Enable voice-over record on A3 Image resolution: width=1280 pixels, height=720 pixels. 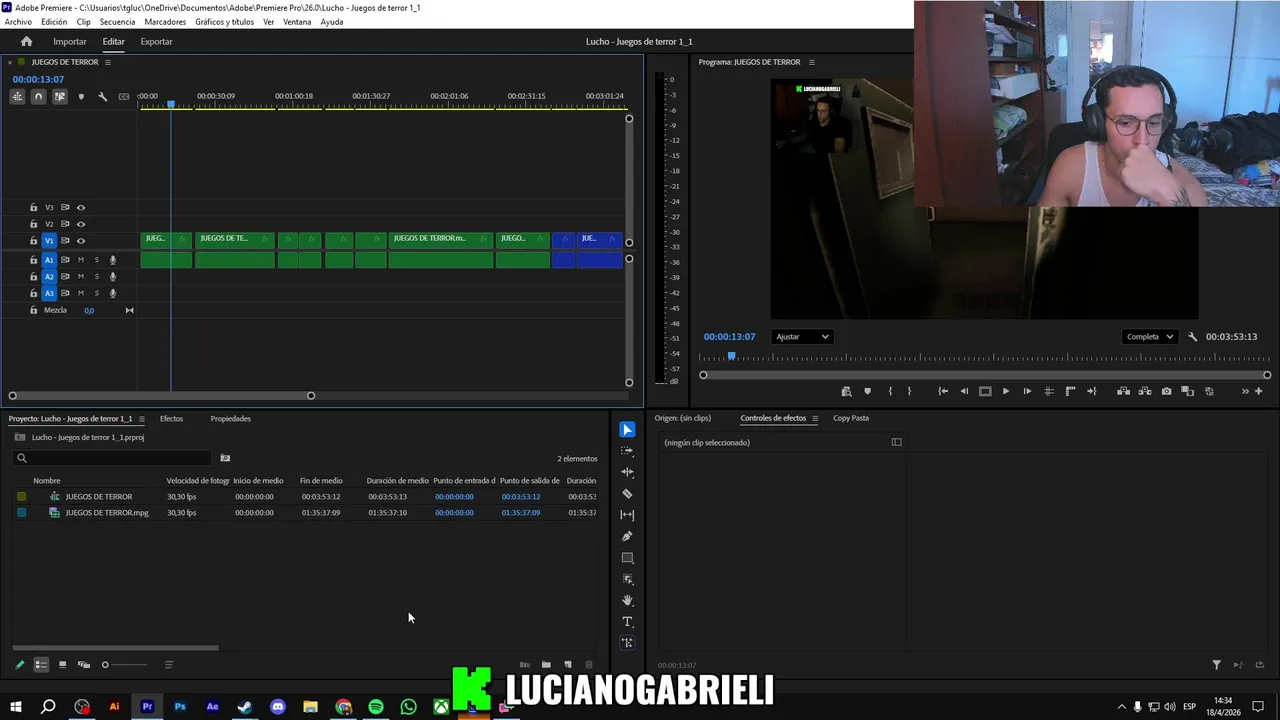[113, 293]
